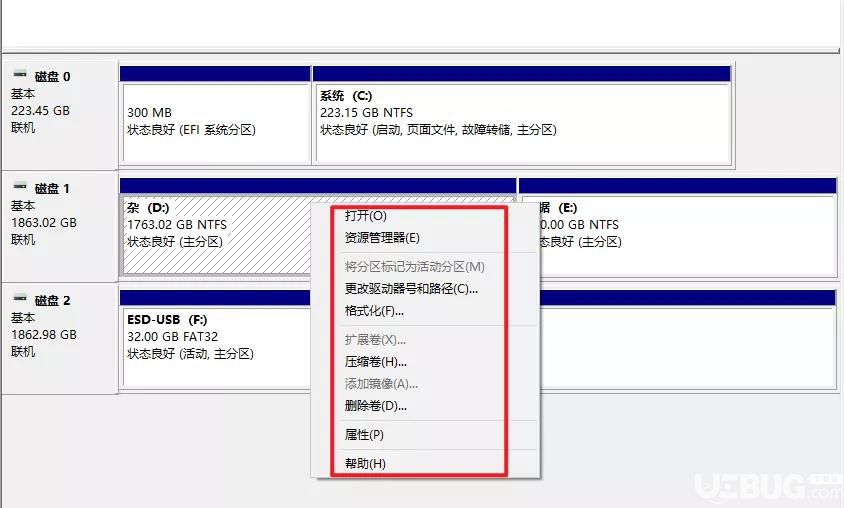Click the 223.15 GB NTFS text
Viewport: 844px width, 508px height.
coord(367,113)
